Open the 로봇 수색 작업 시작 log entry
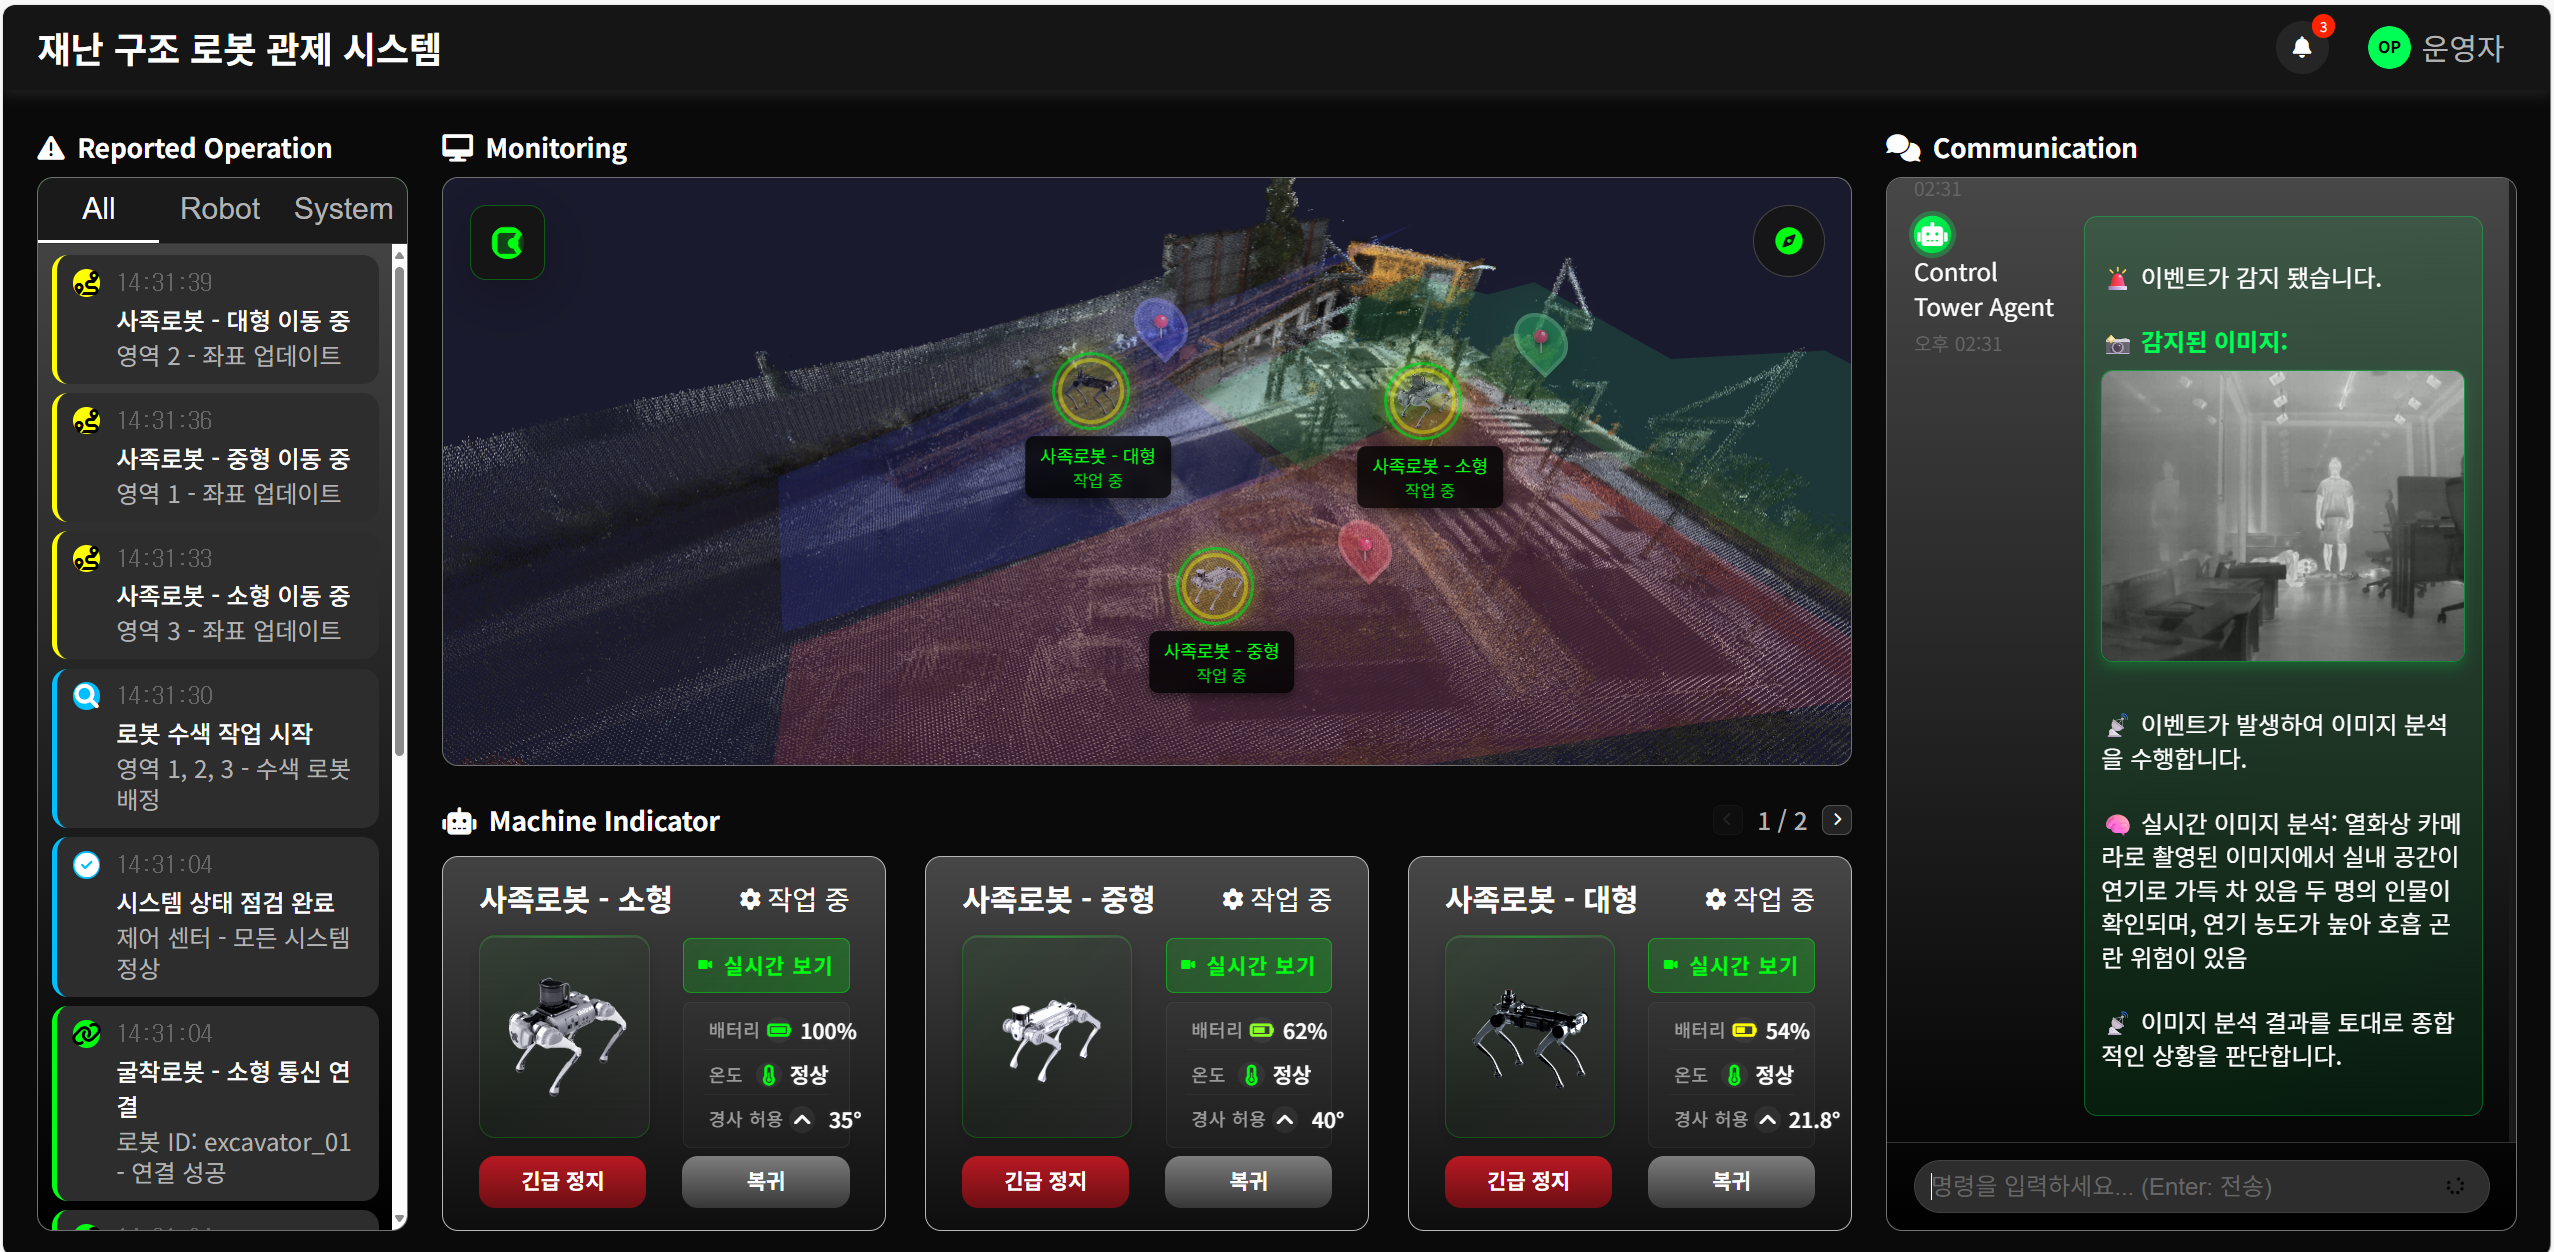This screenshot has width=2554, height=1252. [216, 748]
